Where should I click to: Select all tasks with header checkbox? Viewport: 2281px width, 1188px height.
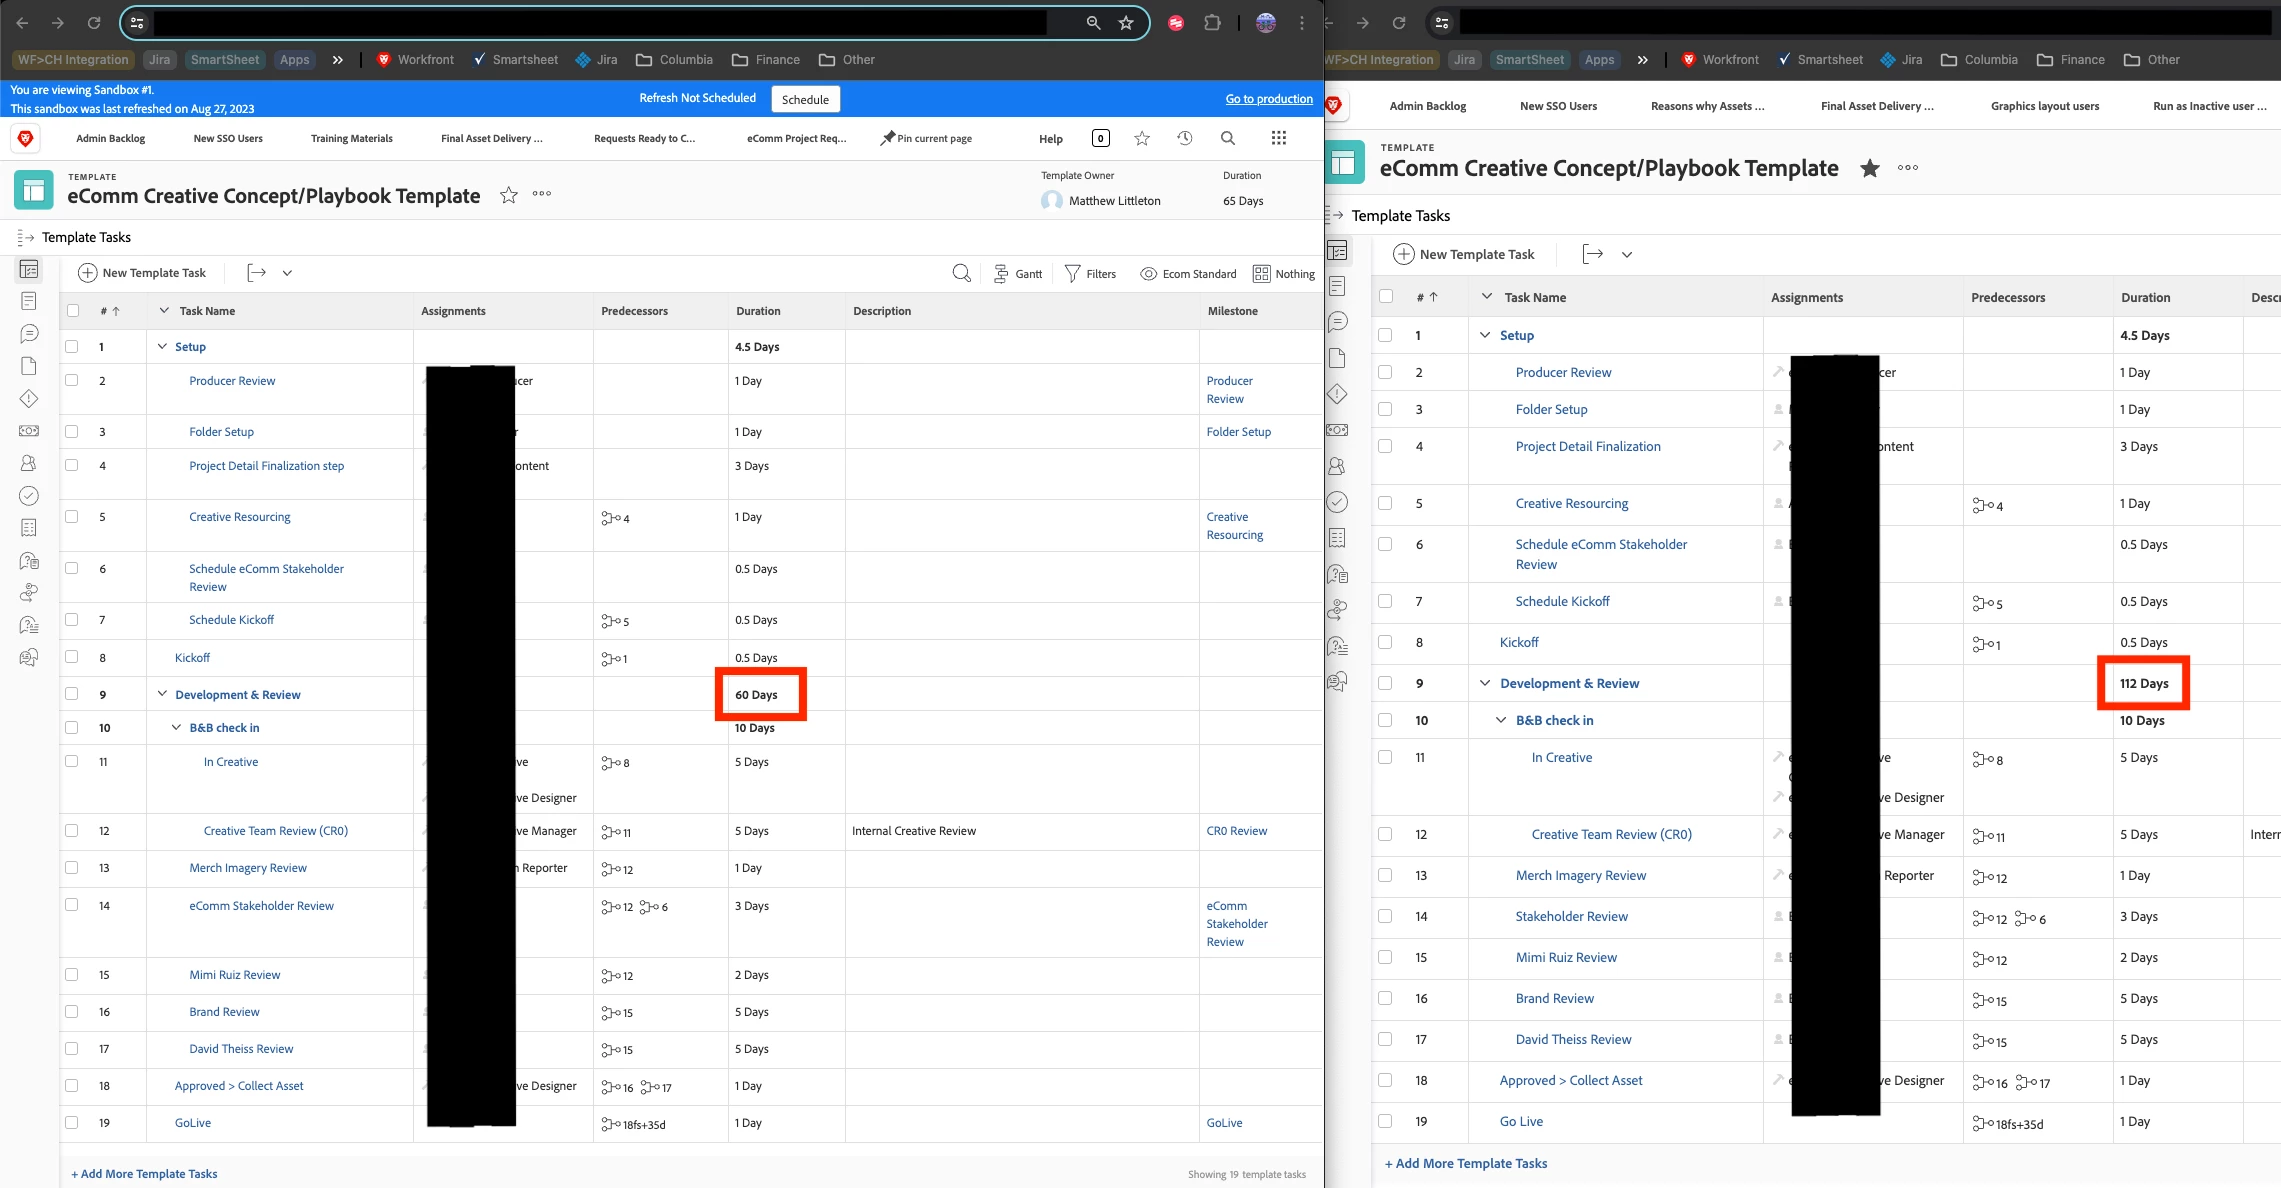point(73,310)
